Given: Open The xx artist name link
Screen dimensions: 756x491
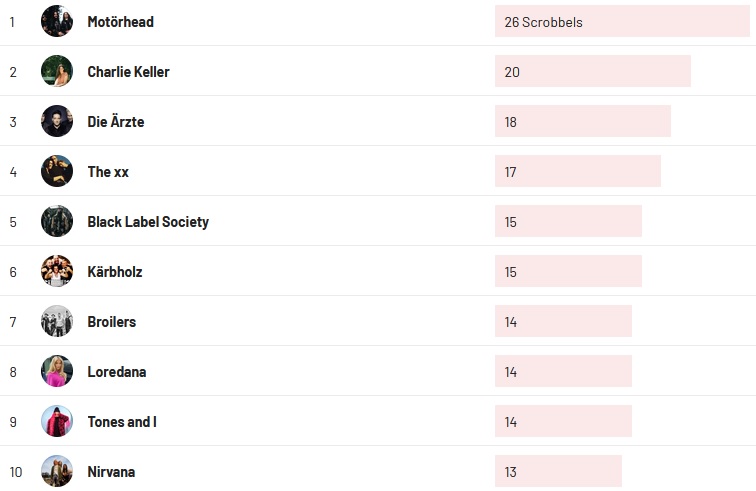Looking at the screenshot, I should [x=108, y=172].
